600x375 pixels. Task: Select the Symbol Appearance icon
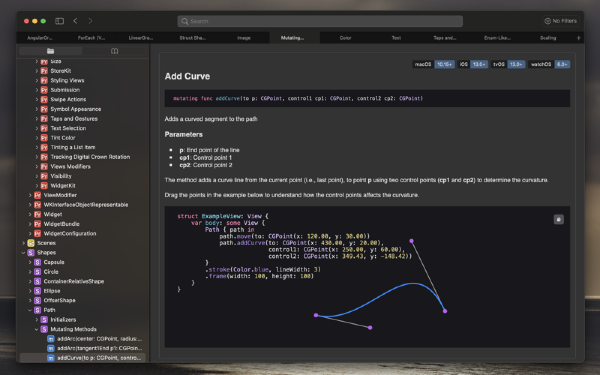(44, 109)
